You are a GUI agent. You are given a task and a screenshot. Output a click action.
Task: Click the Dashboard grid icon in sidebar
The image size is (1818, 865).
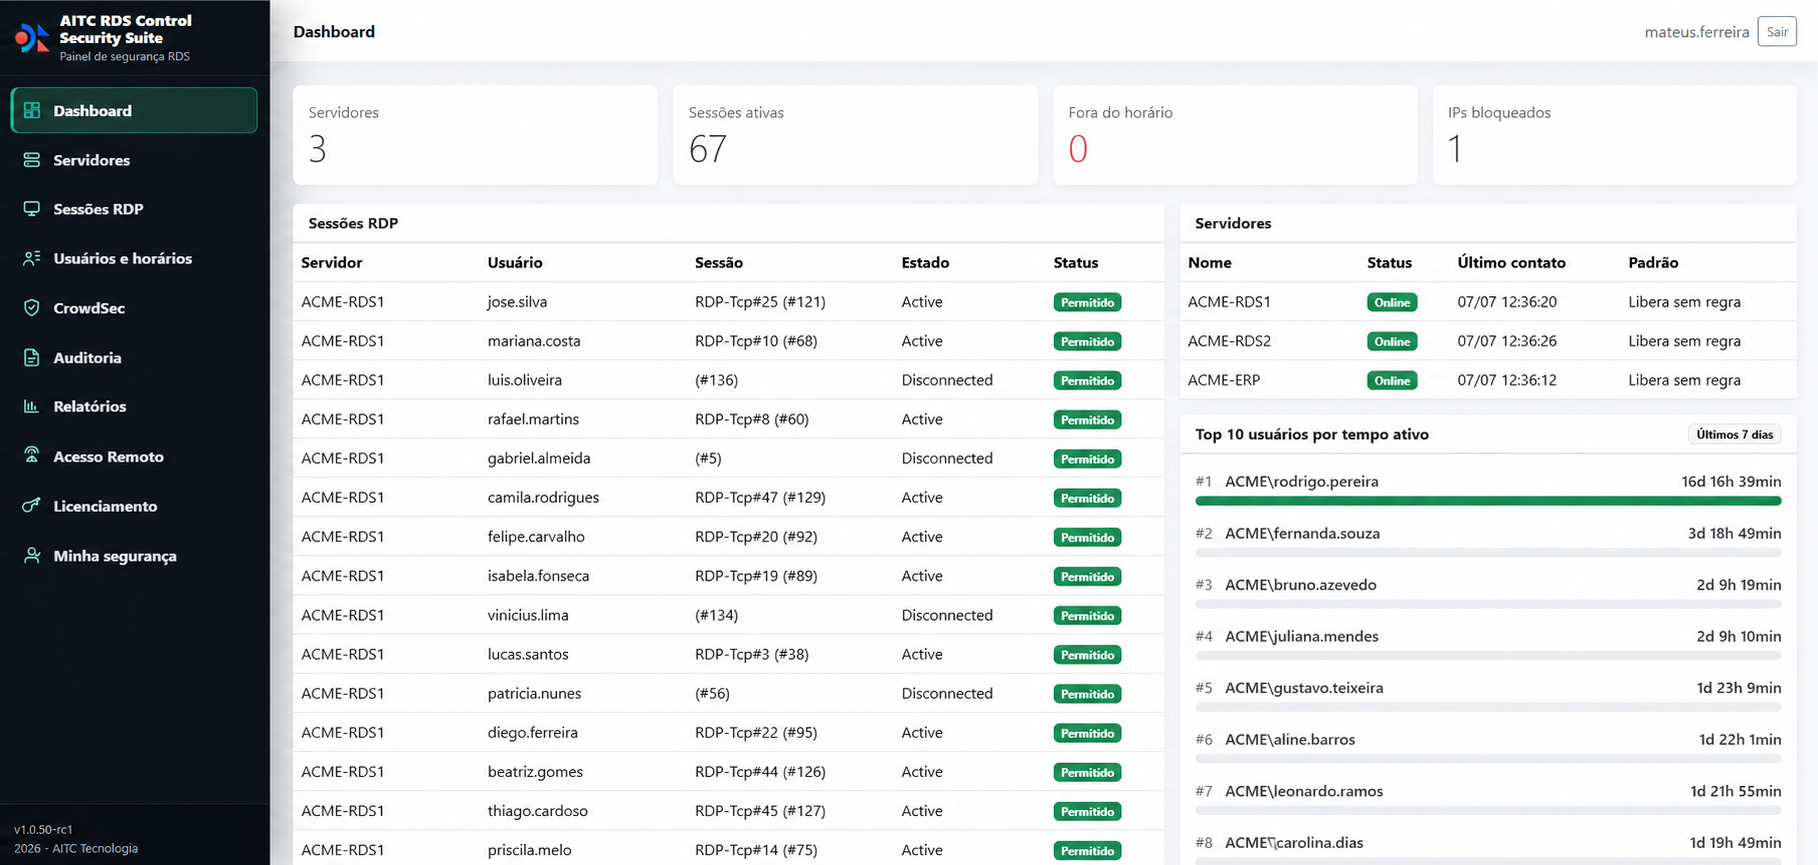(x=32, y=110)
